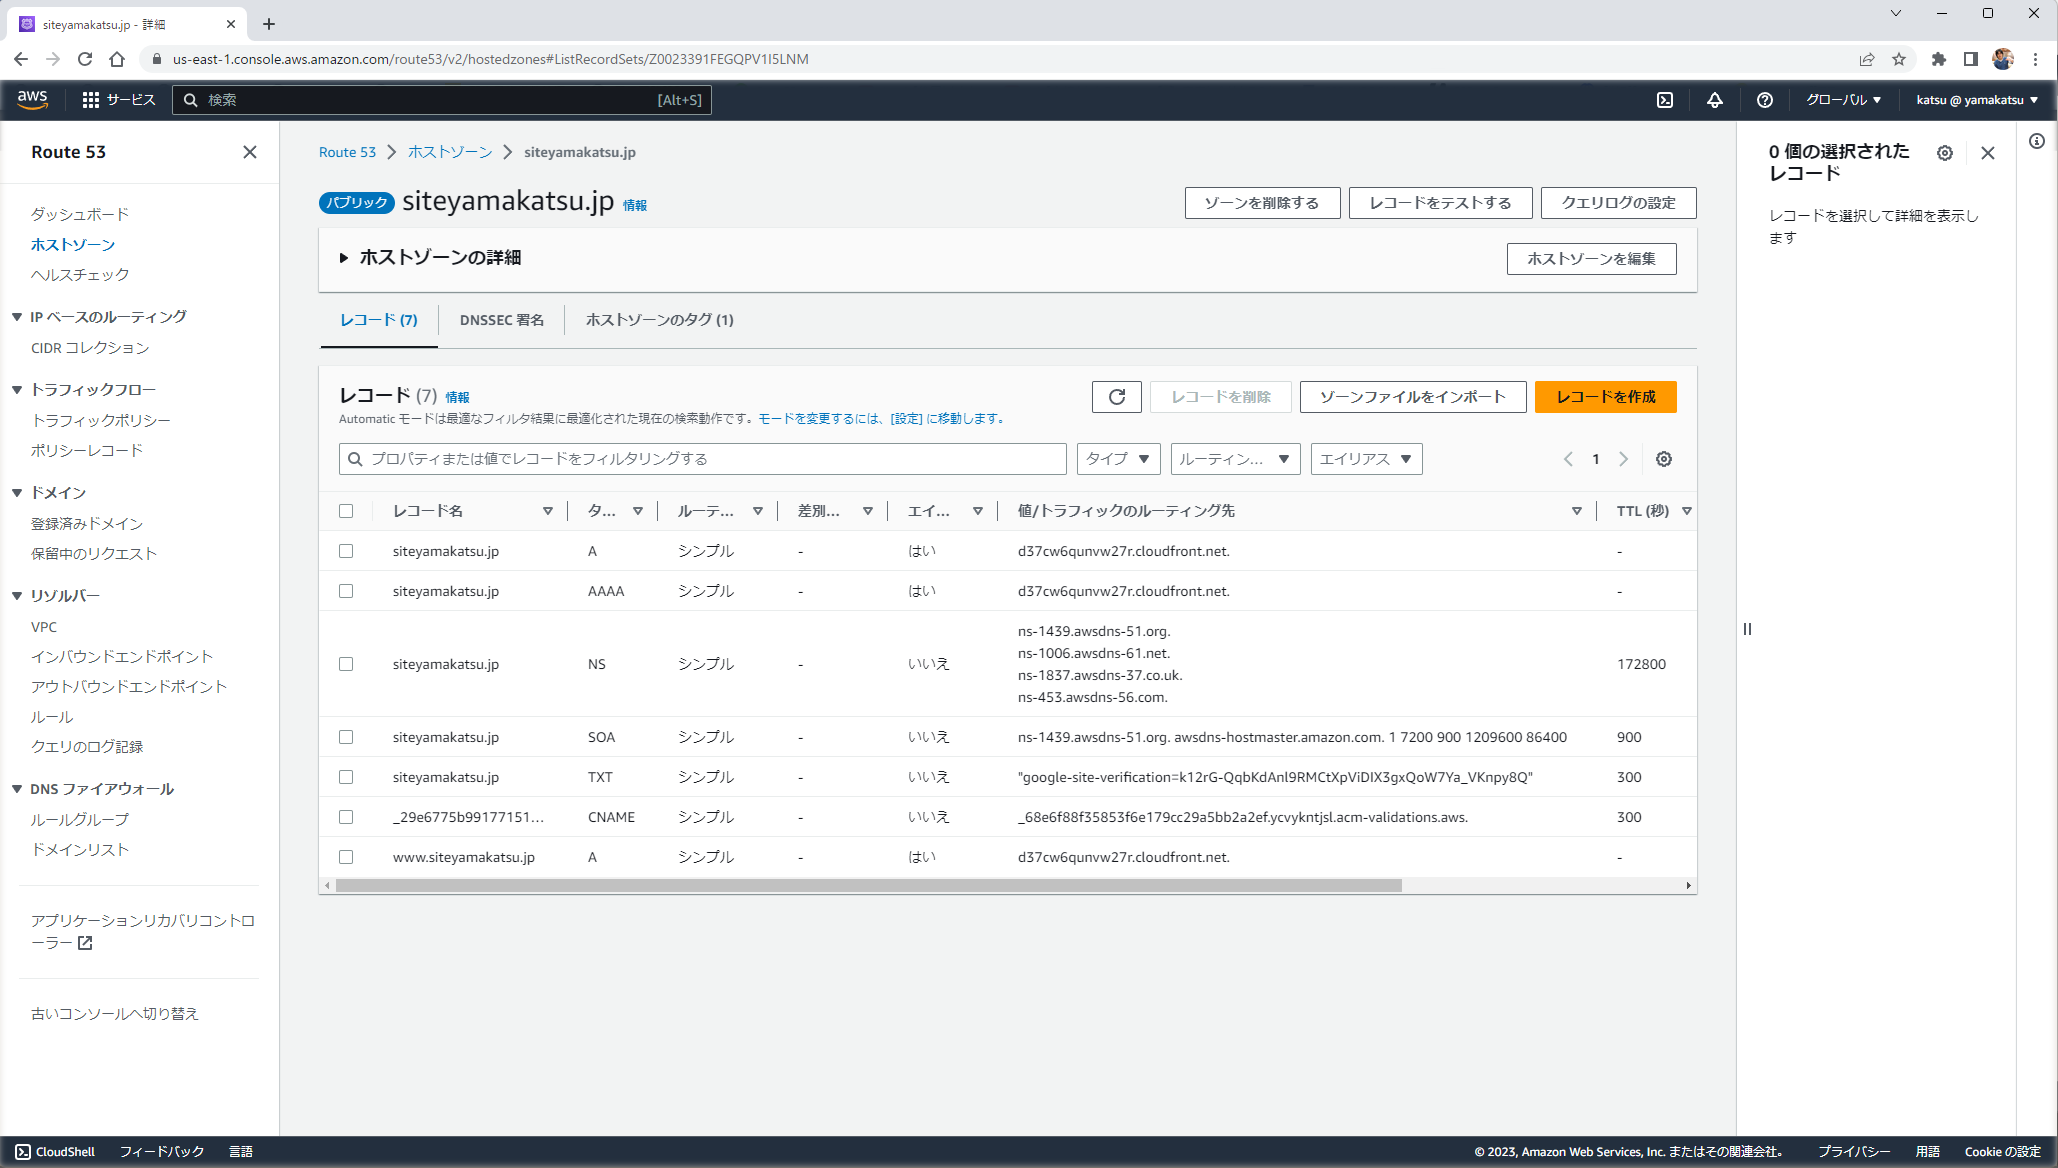2058x1168 pixels.
Task: Select the siteyamakatsu.jp A record checkbox
Action: (346, 551)
